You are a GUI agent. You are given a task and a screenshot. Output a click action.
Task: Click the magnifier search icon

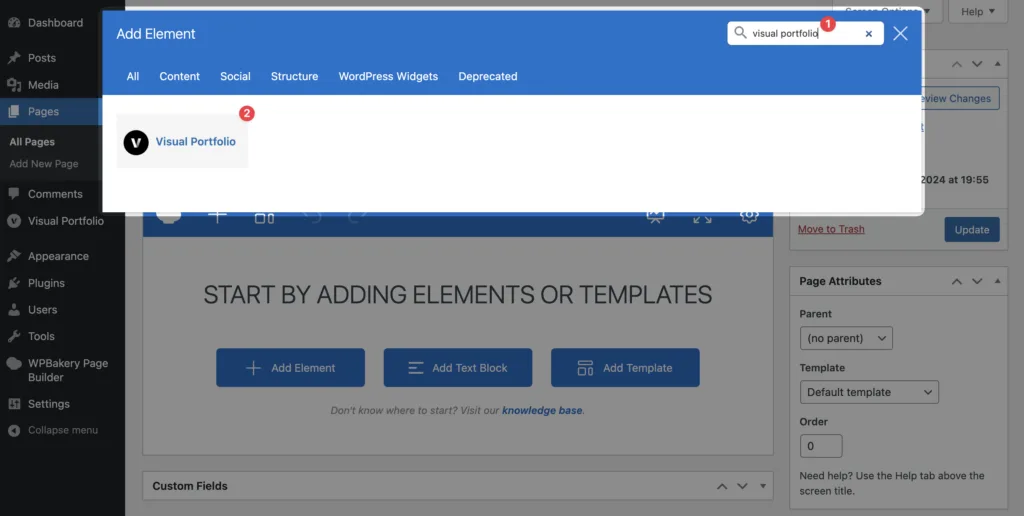pos(740,33)
